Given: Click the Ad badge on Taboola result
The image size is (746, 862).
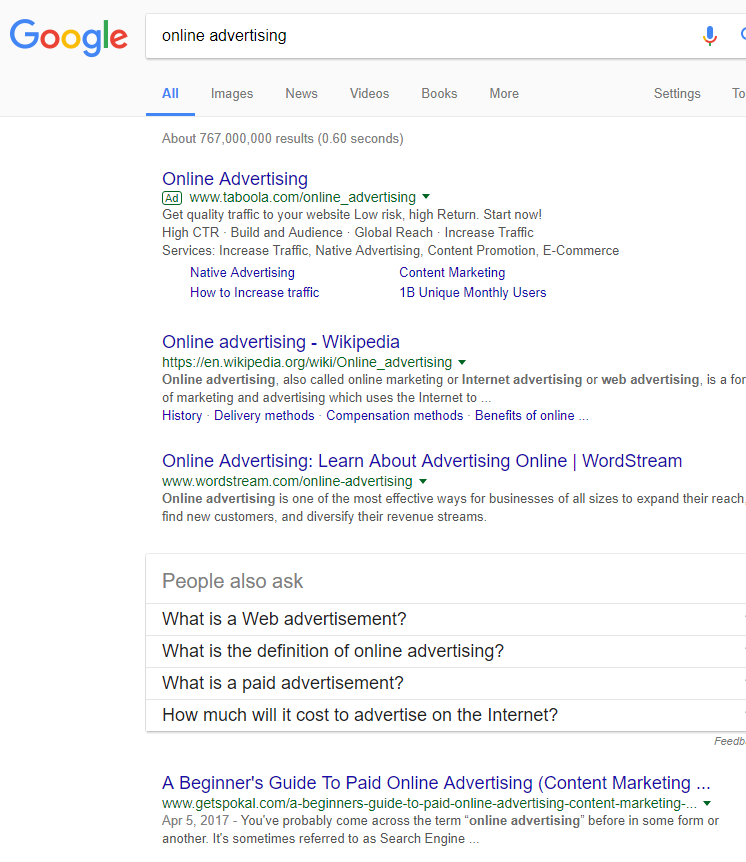Looking at the screenshot, I should (x=172, y=198).
